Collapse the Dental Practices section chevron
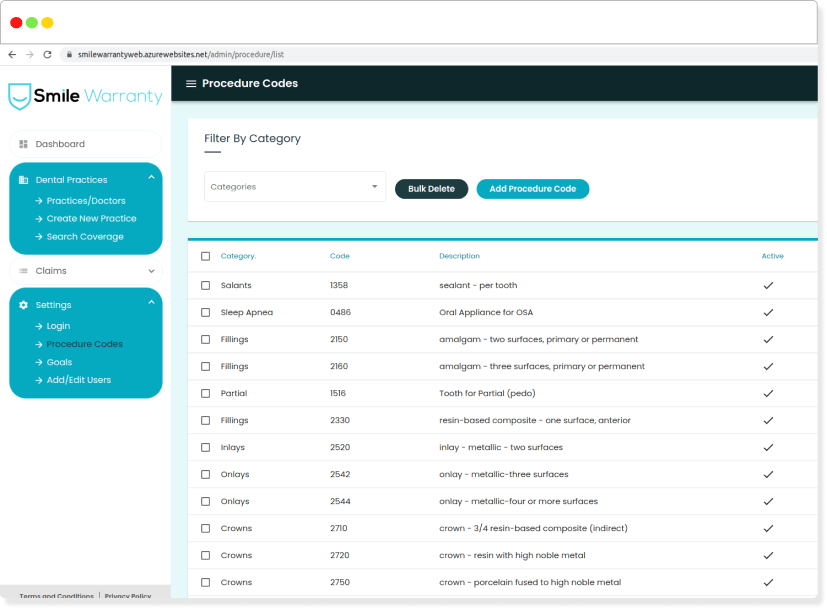The height and width of the screenshot is (609, 827). tap(151, 178)
